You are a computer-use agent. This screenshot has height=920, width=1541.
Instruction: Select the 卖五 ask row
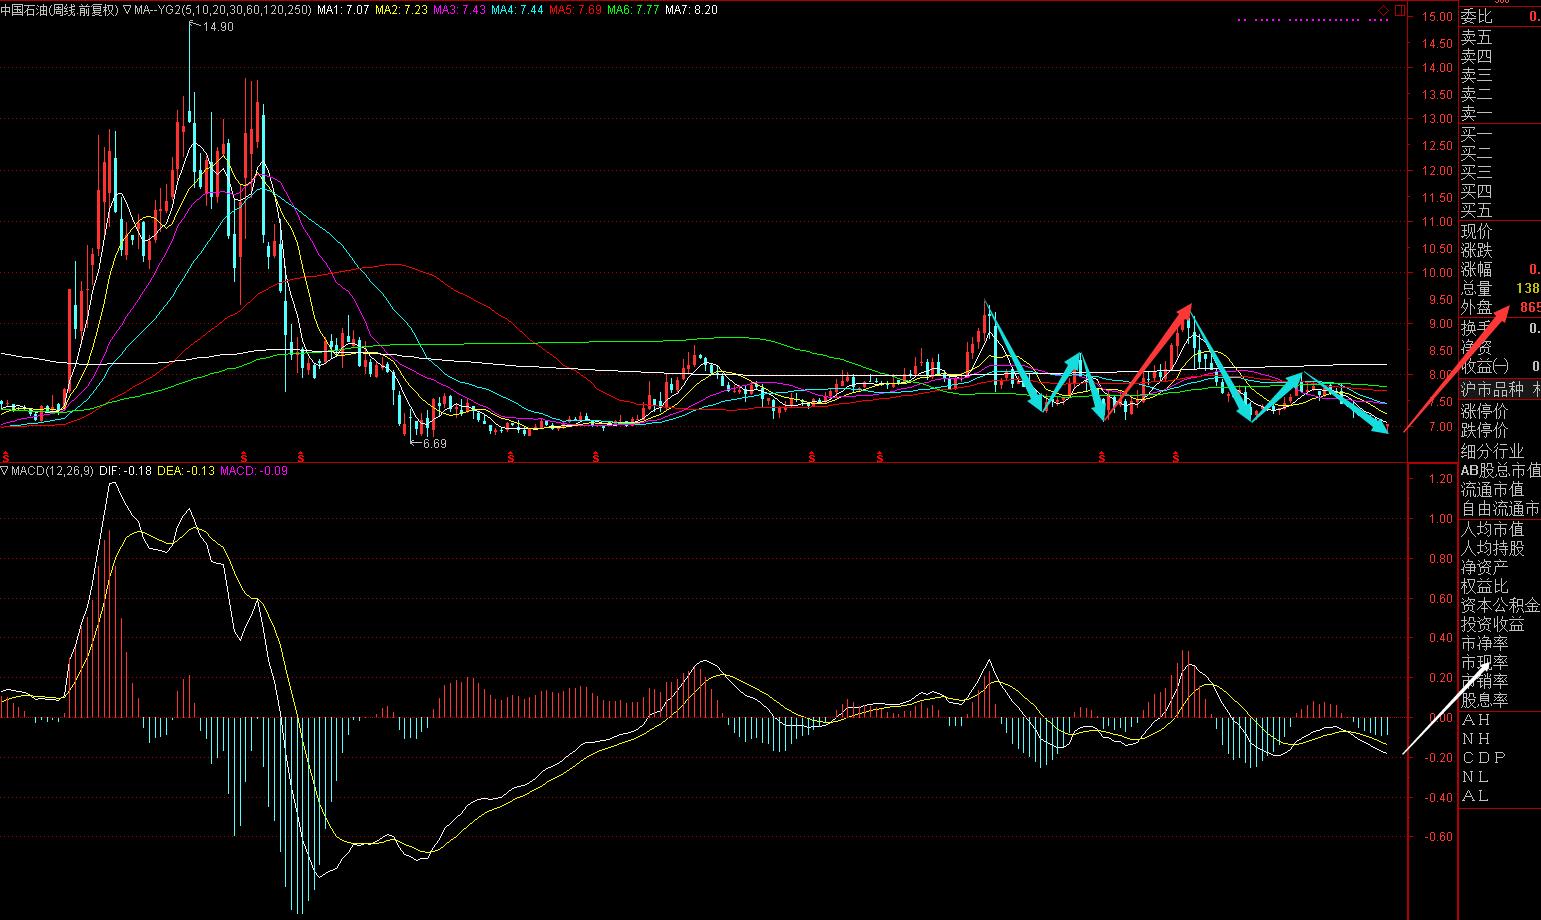1500,38
